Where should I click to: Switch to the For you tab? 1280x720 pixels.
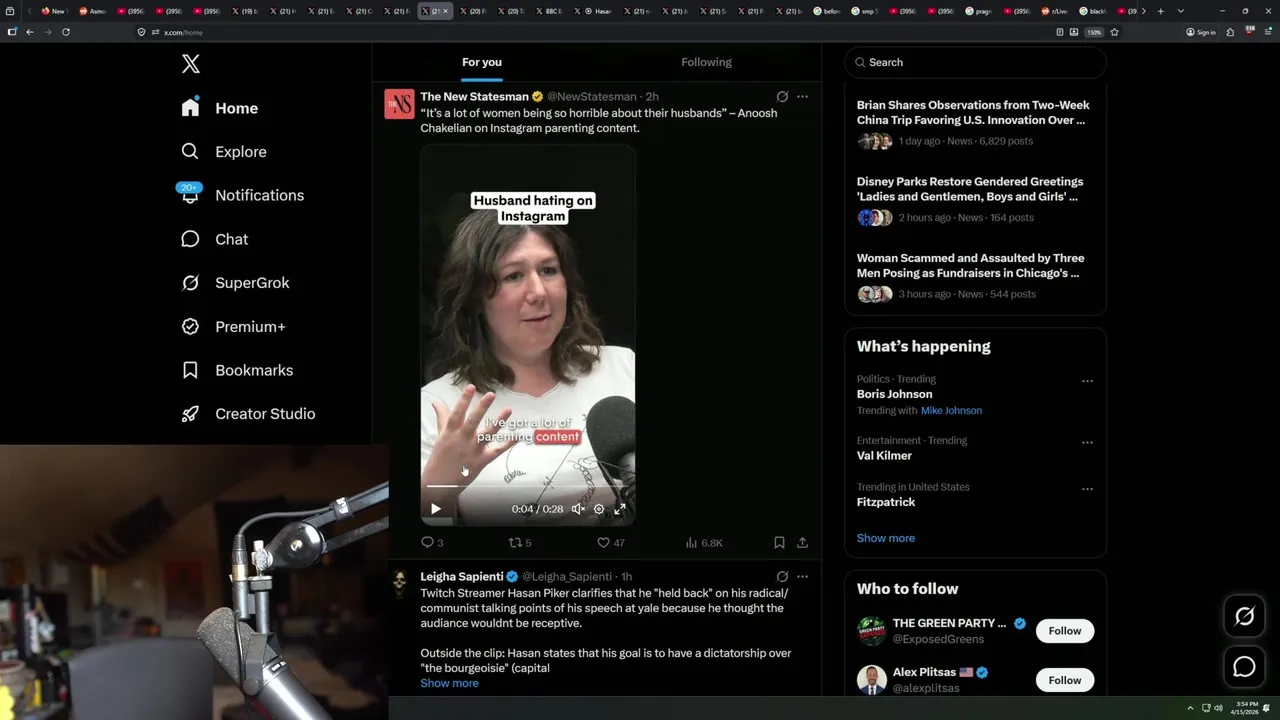click(x=482, y=62)
